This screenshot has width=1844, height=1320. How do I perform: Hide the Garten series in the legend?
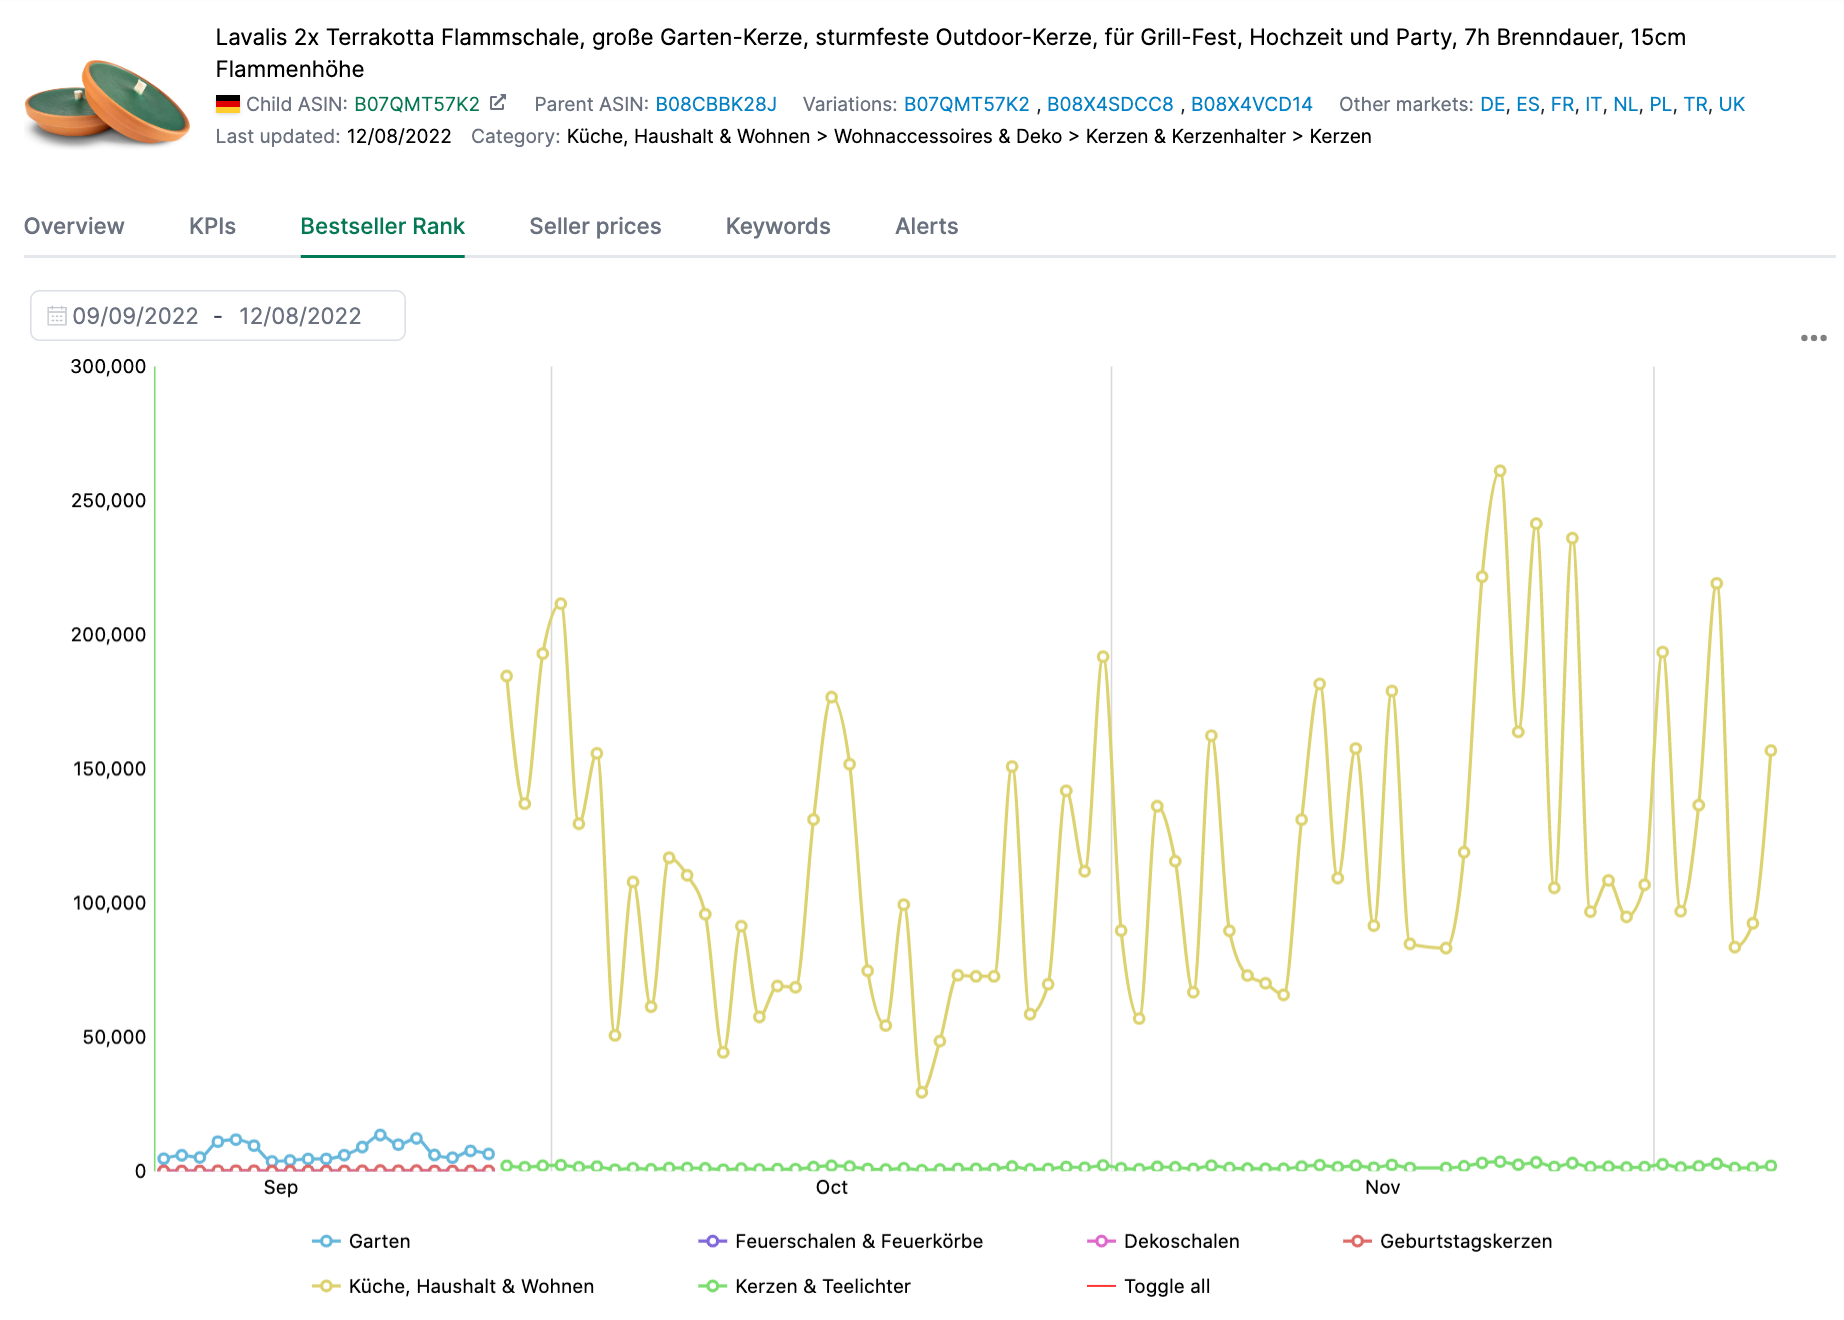(378, 1241)
